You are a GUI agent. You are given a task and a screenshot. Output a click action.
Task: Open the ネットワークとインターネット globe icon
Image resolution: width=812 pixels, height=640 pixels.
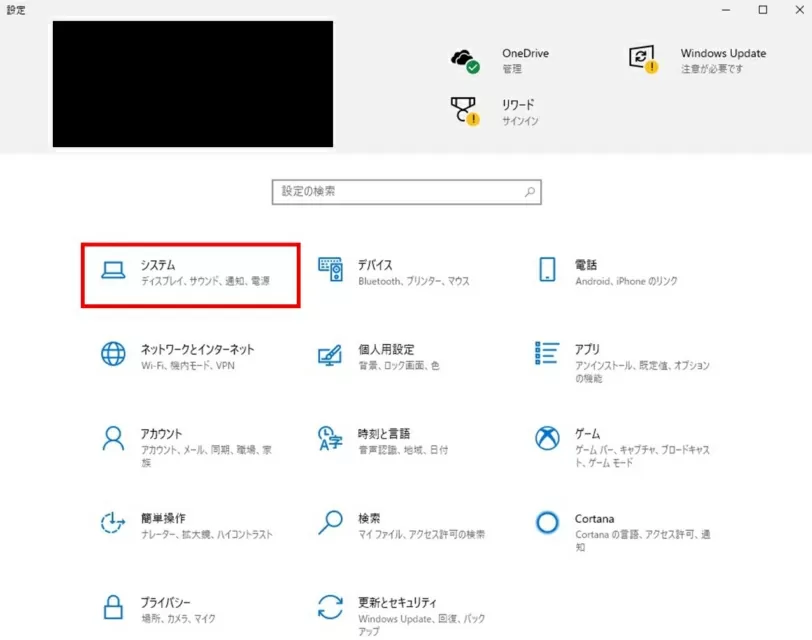click(113, 354)
